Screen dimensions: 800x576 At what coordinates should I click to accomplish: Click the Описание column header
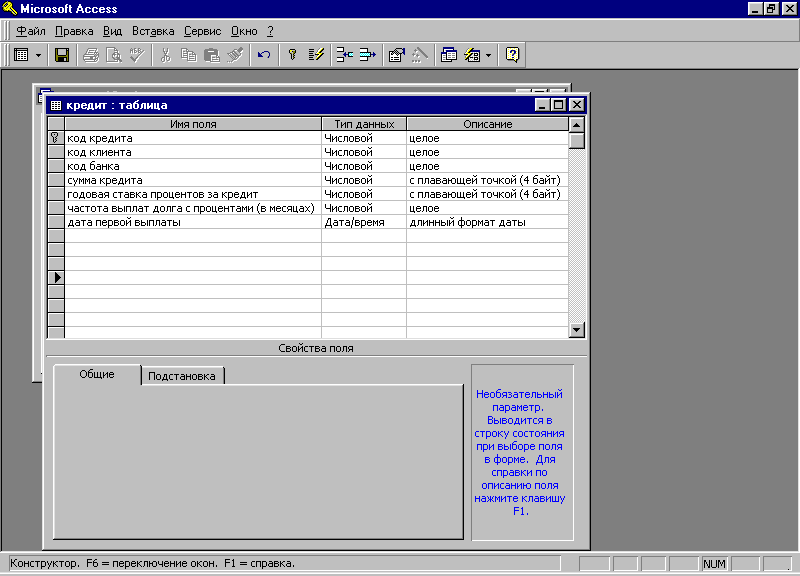[x=488, y=124]
